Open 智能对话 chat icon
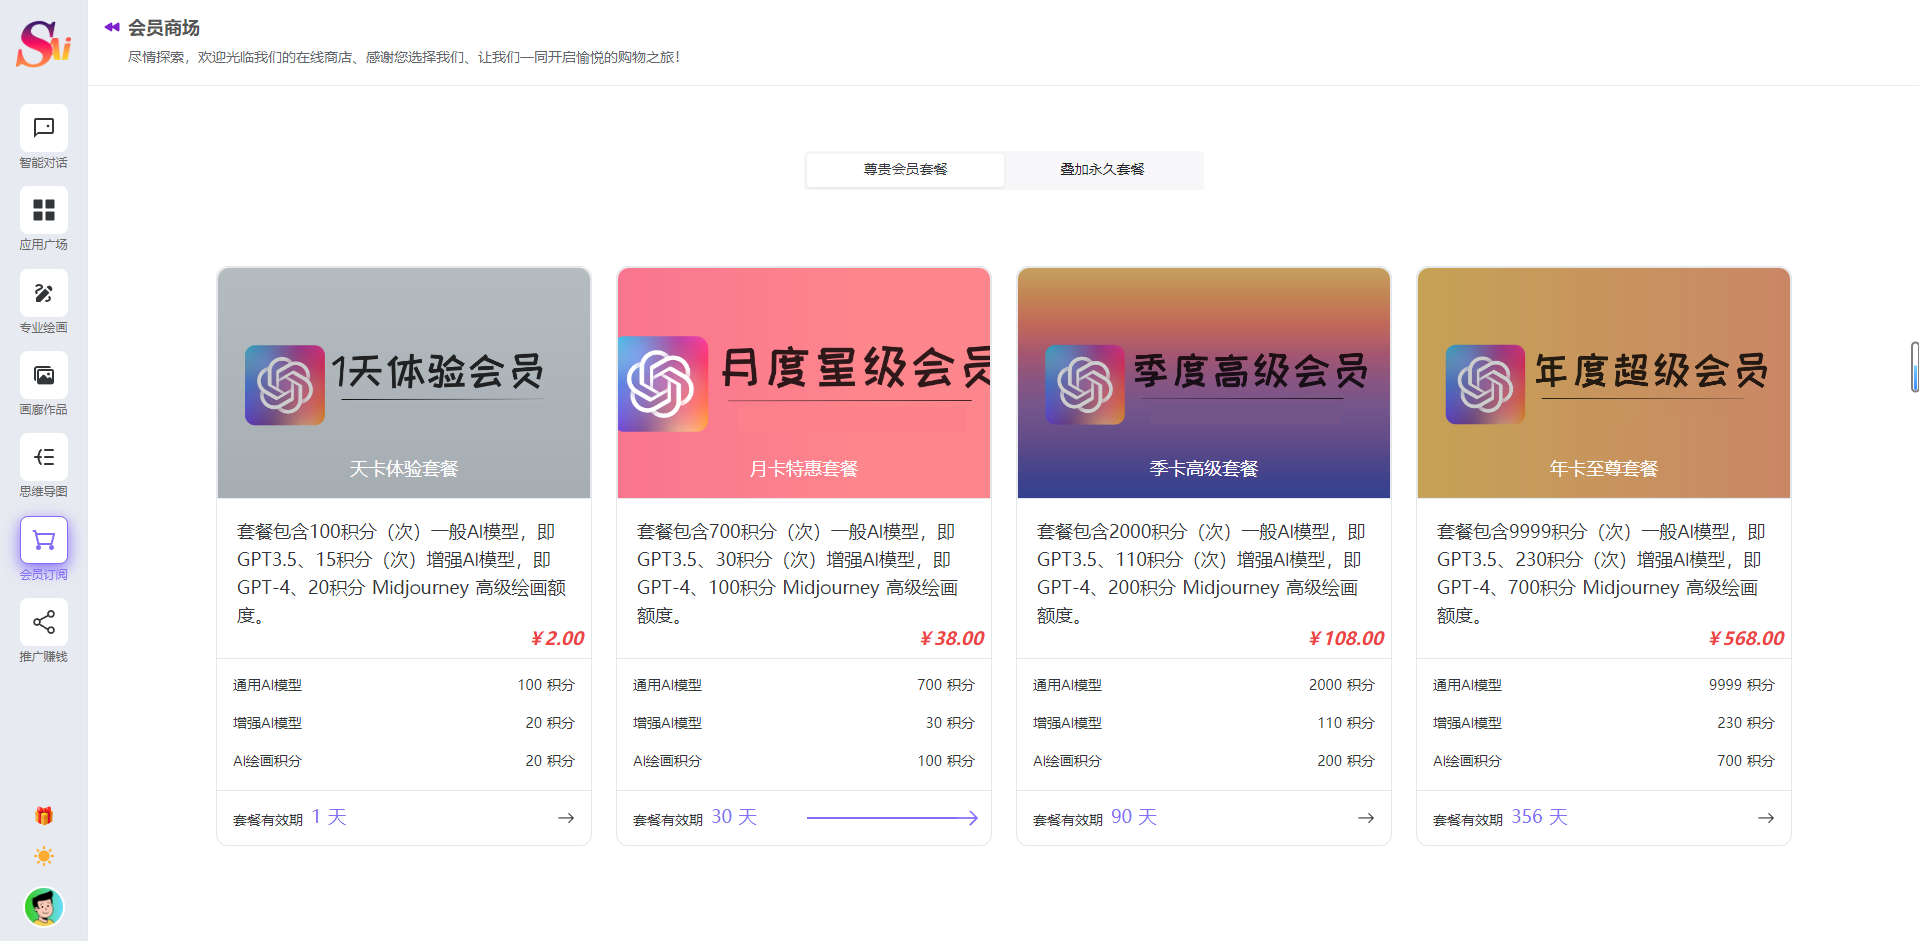 coord(44,128)
